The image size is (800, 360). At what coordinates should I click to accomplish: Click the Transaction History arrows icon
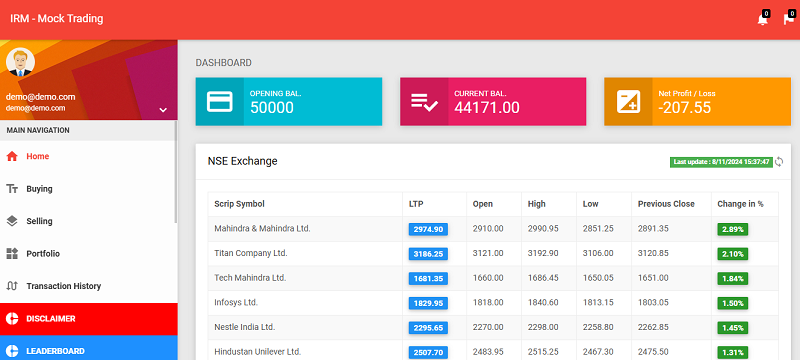point(12,286)
